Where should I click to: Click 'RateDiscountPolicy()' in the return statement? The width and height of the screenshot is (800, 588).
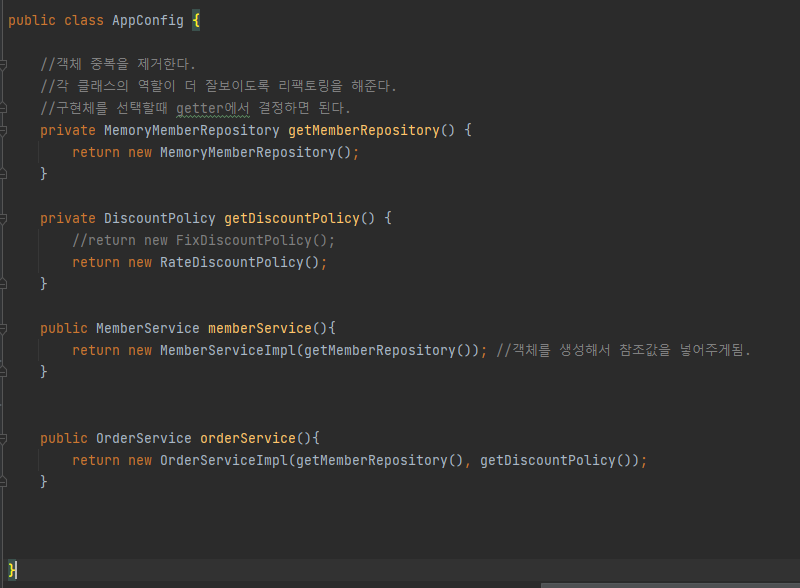pyautogui.click(x=240, y=262)
